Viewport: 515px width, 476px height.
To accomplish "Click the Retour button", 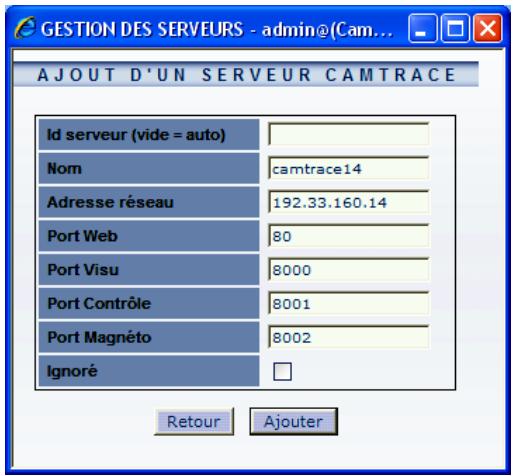I will point(194,422).
